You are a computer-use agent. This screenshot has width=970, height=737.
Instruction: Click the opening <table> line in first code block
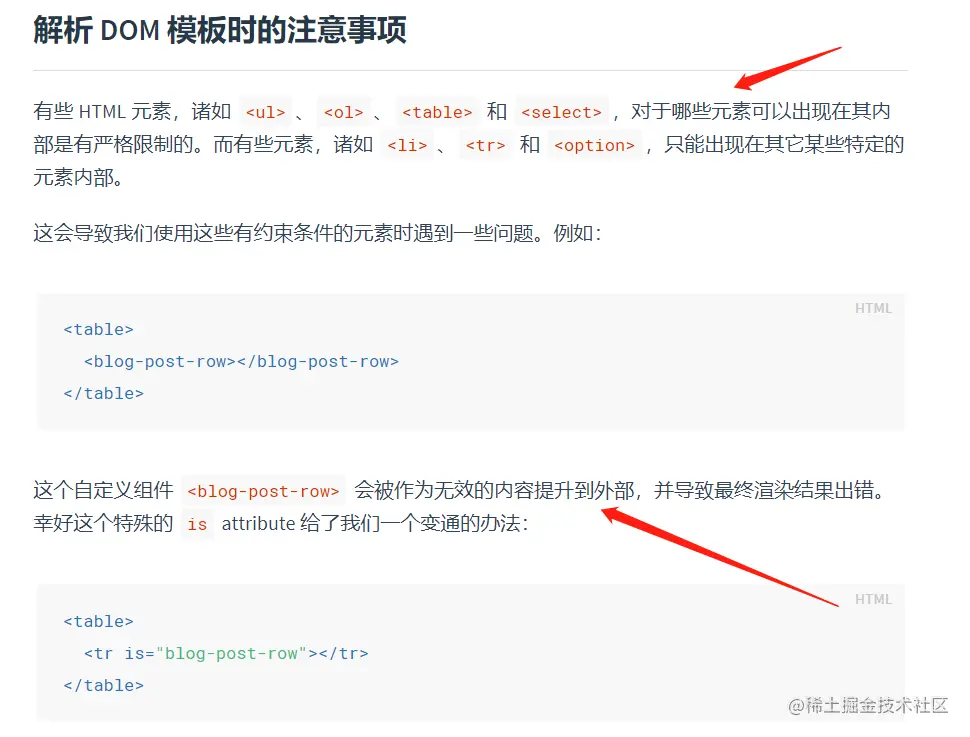[98, 329]
